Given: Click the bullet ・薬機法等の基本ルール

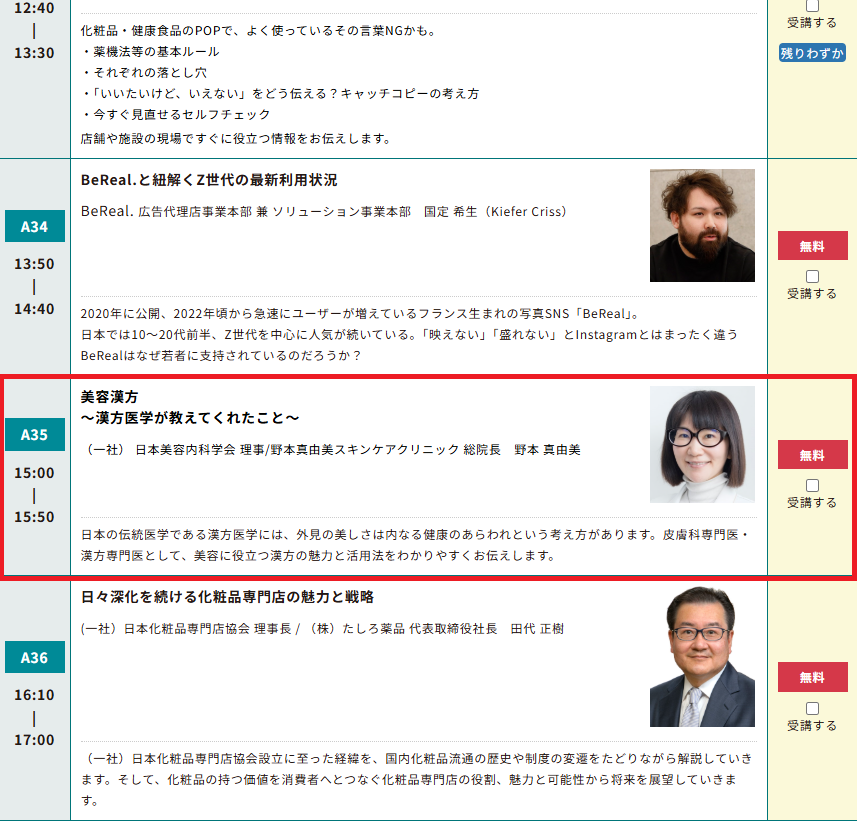Looking at the screenshot, I should point(150,51).
